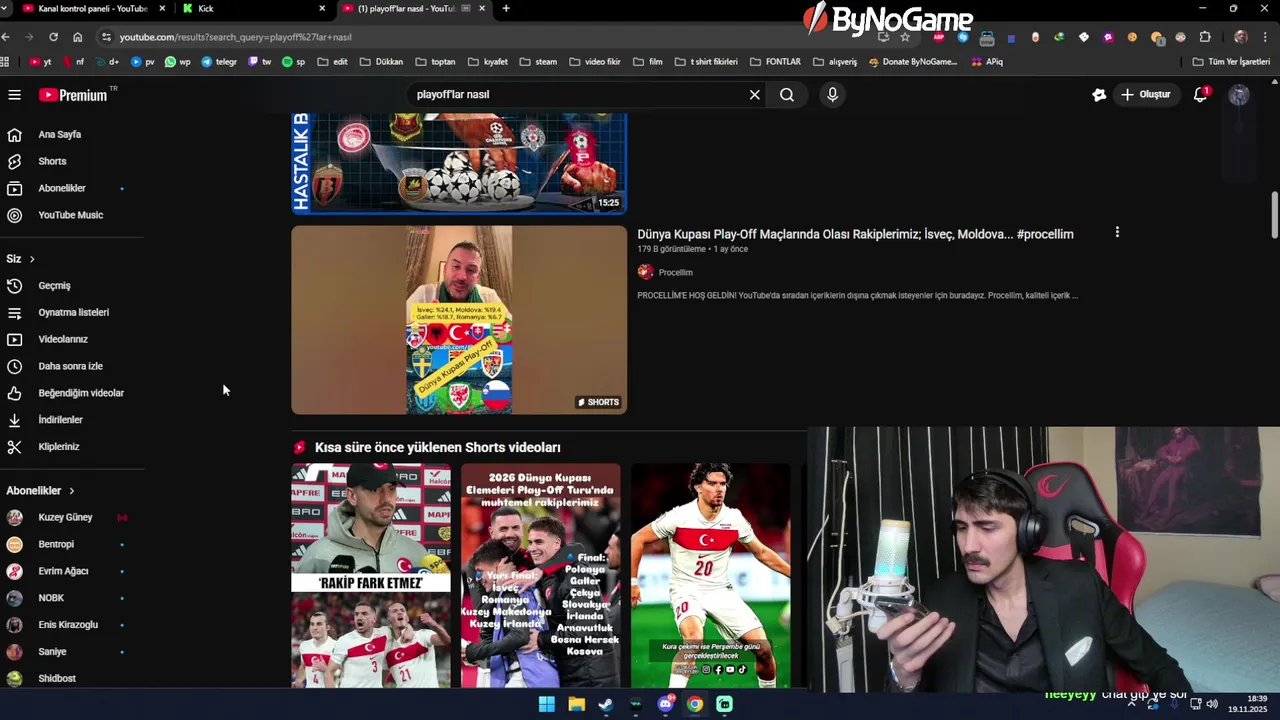The height and width of the screenshot is (720, 1280).
Task: Click the magnifier search button
Action: [x=787, y=95]
